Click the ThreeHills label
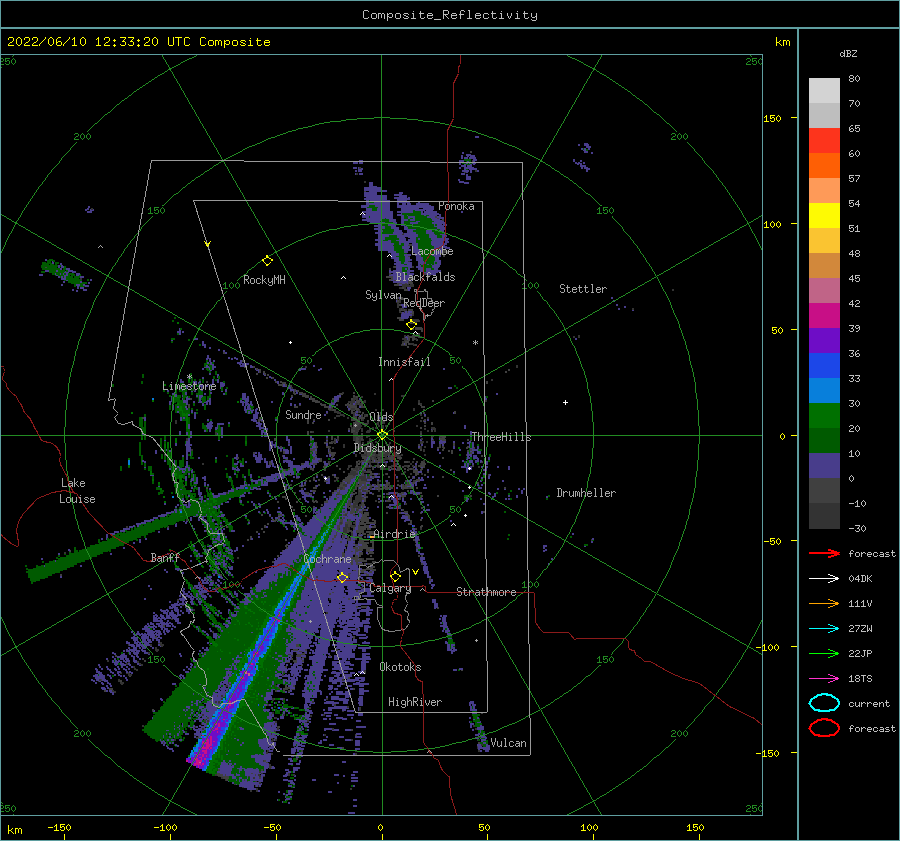Screen dimensions: 900x841 coord(501,437)
